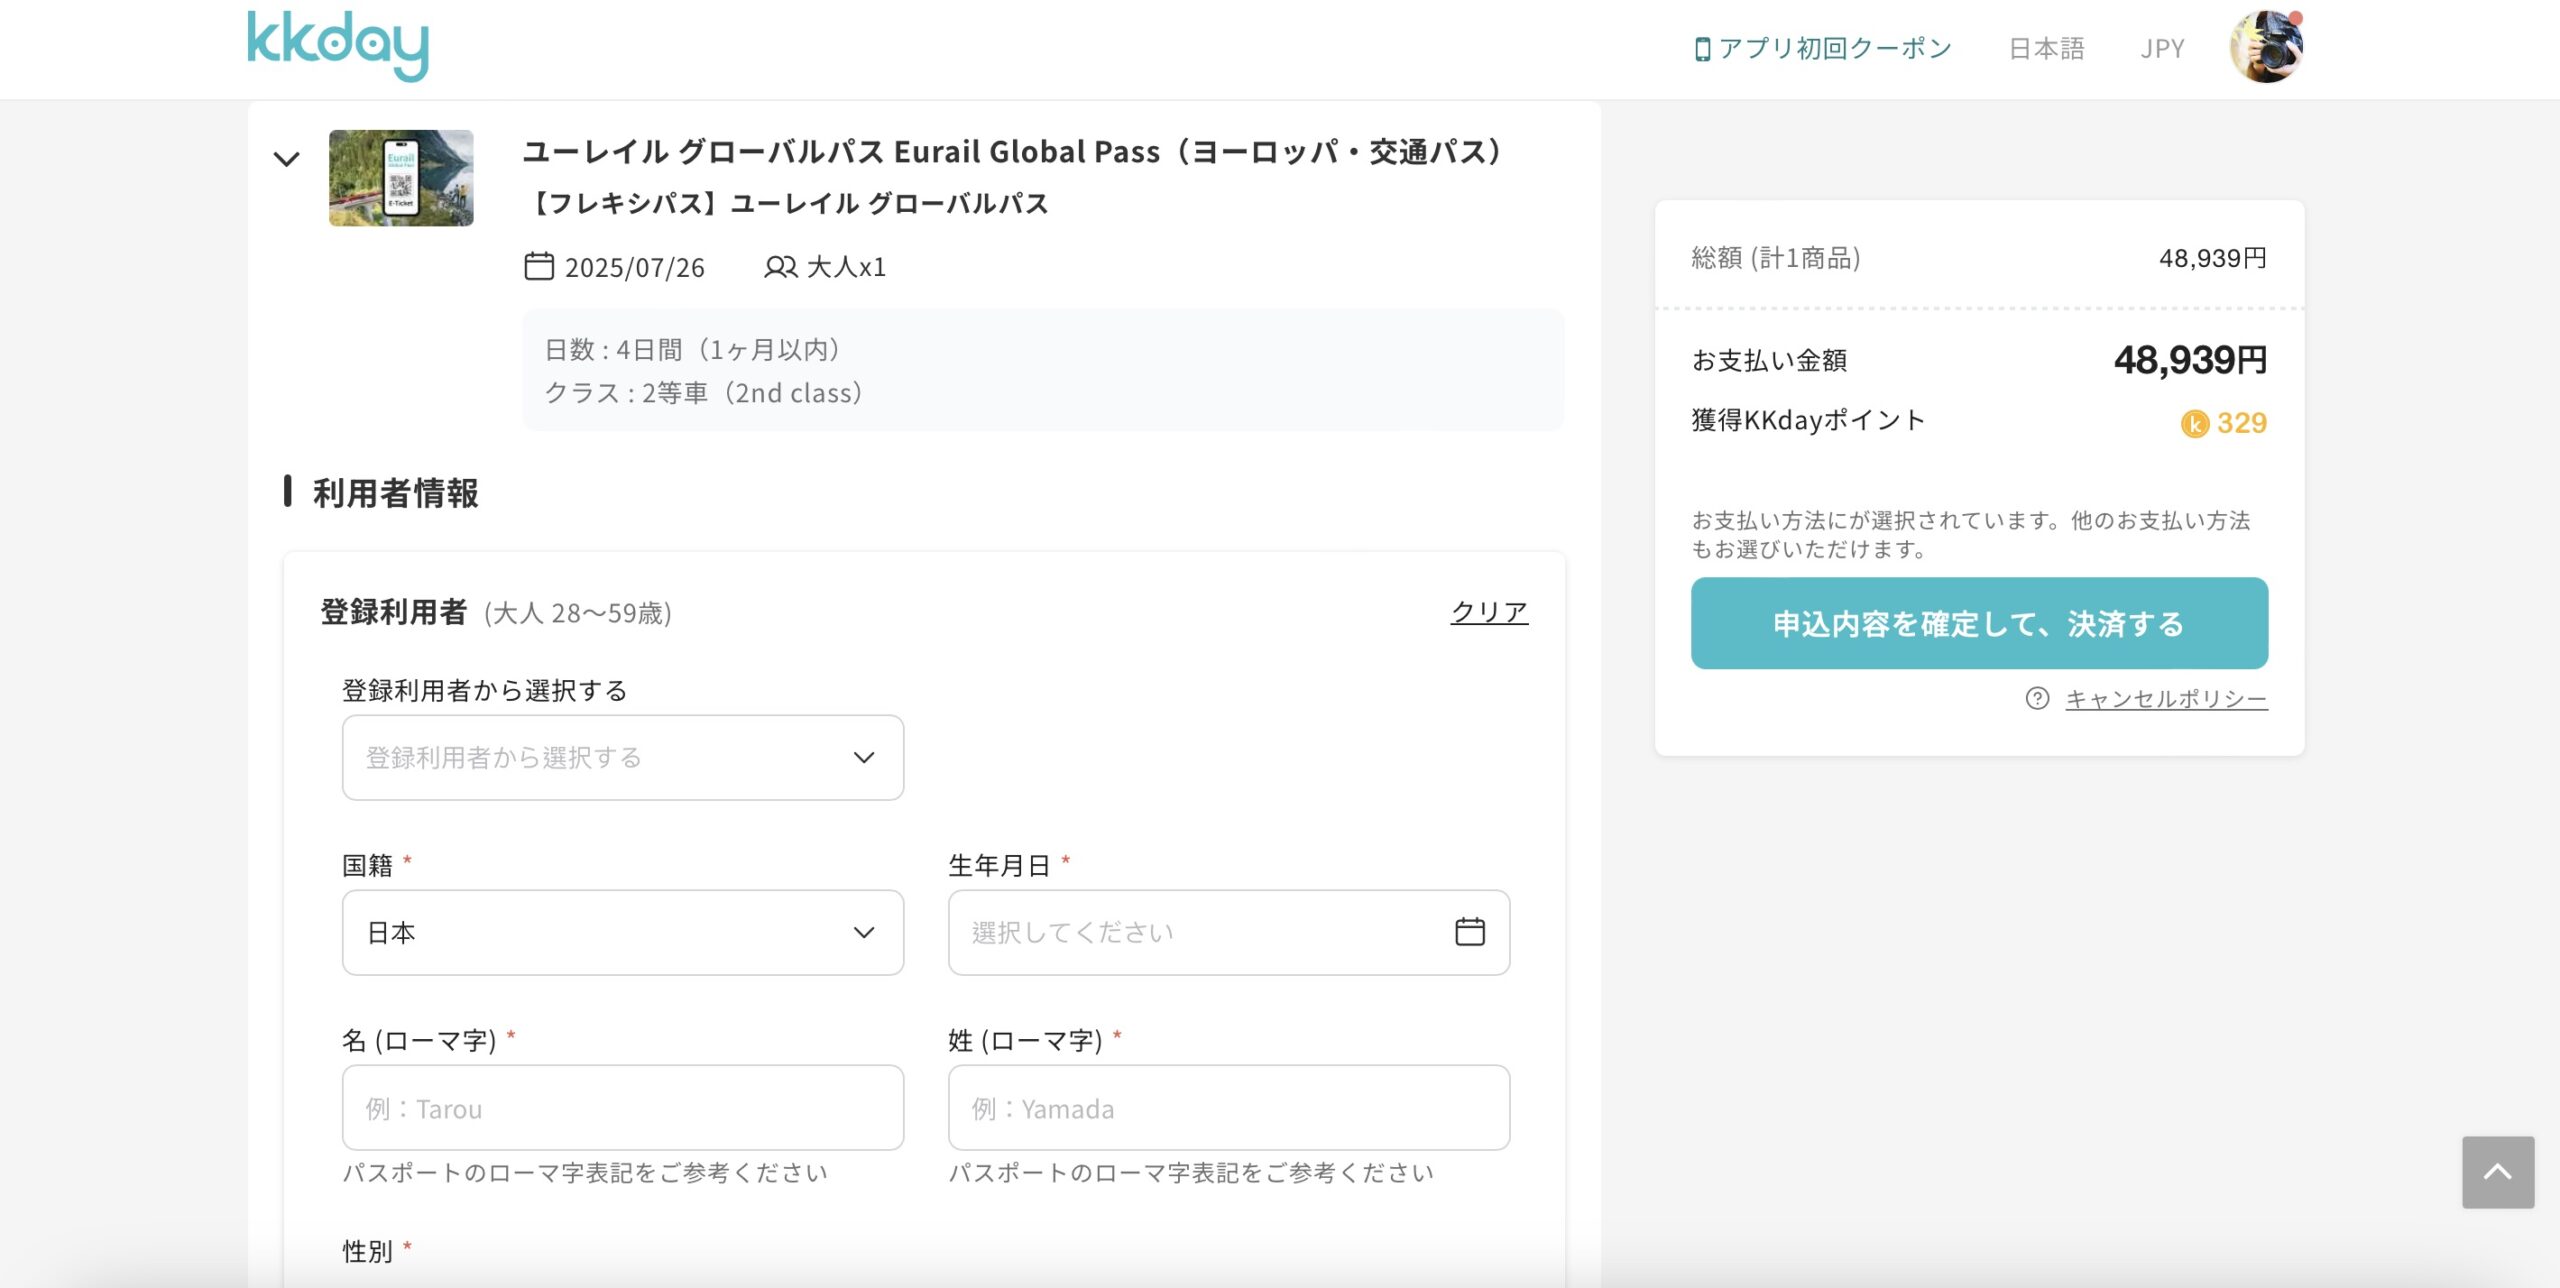
Task: Focus the 名 (ローマ字) input field
Action: [623, 1107]
